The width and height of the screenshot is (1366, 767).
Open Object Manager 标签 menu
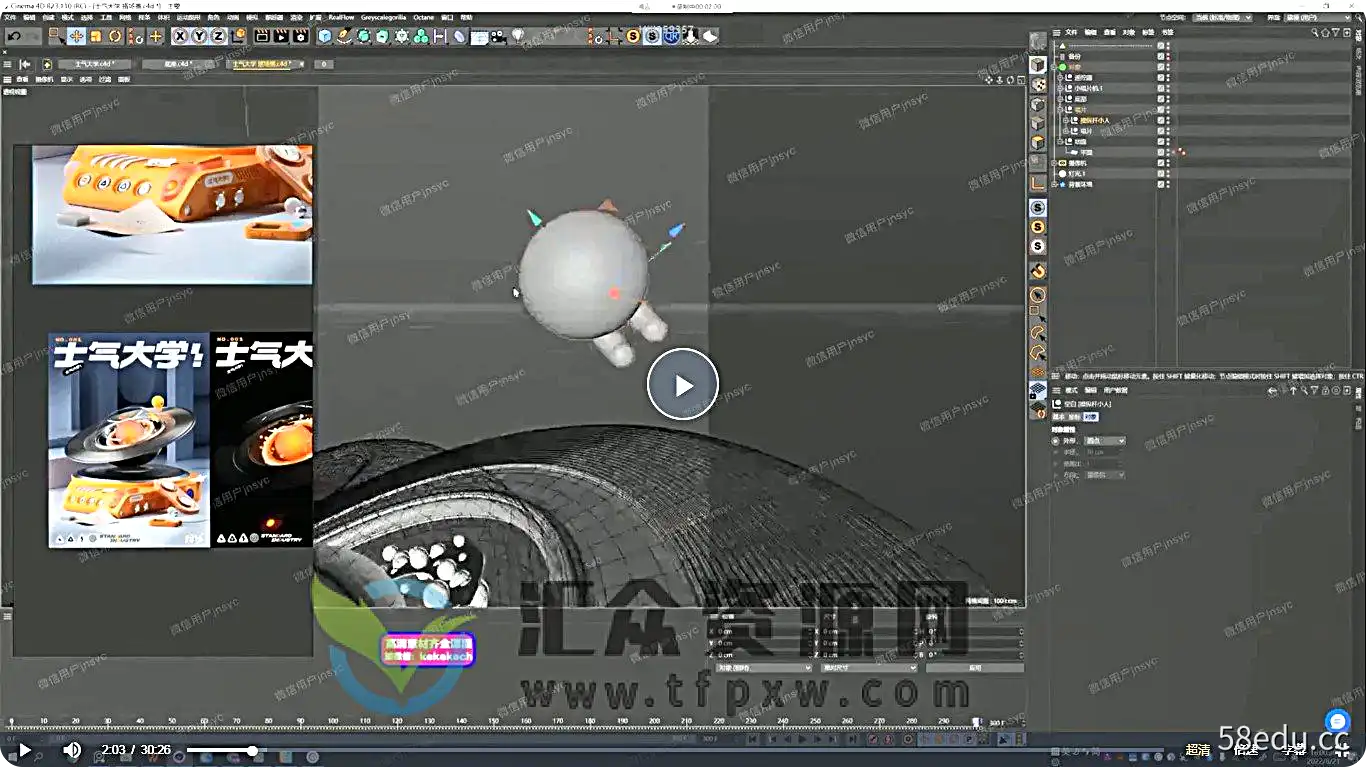pos(1149,32)
